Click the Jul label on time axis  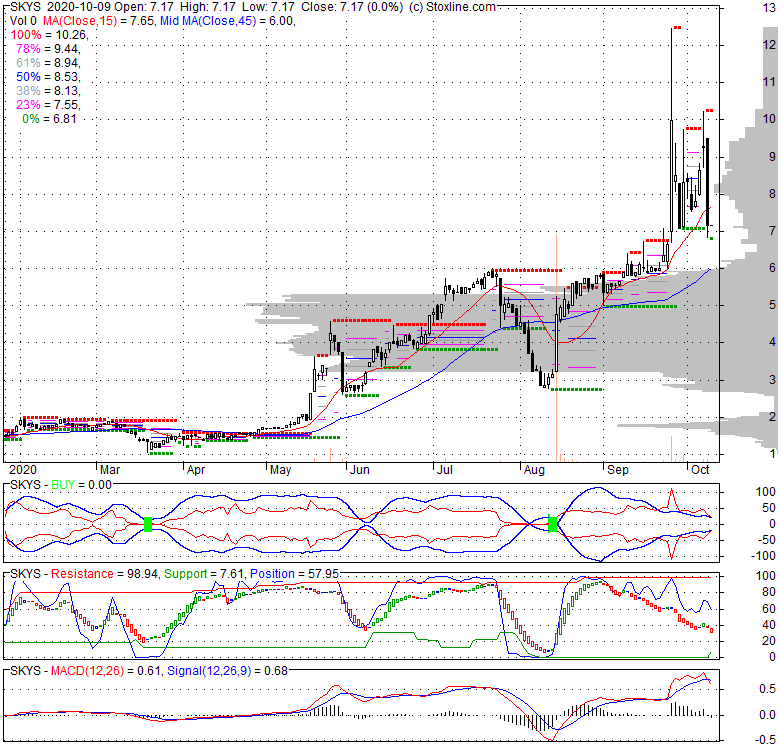[x=444, y=470]
